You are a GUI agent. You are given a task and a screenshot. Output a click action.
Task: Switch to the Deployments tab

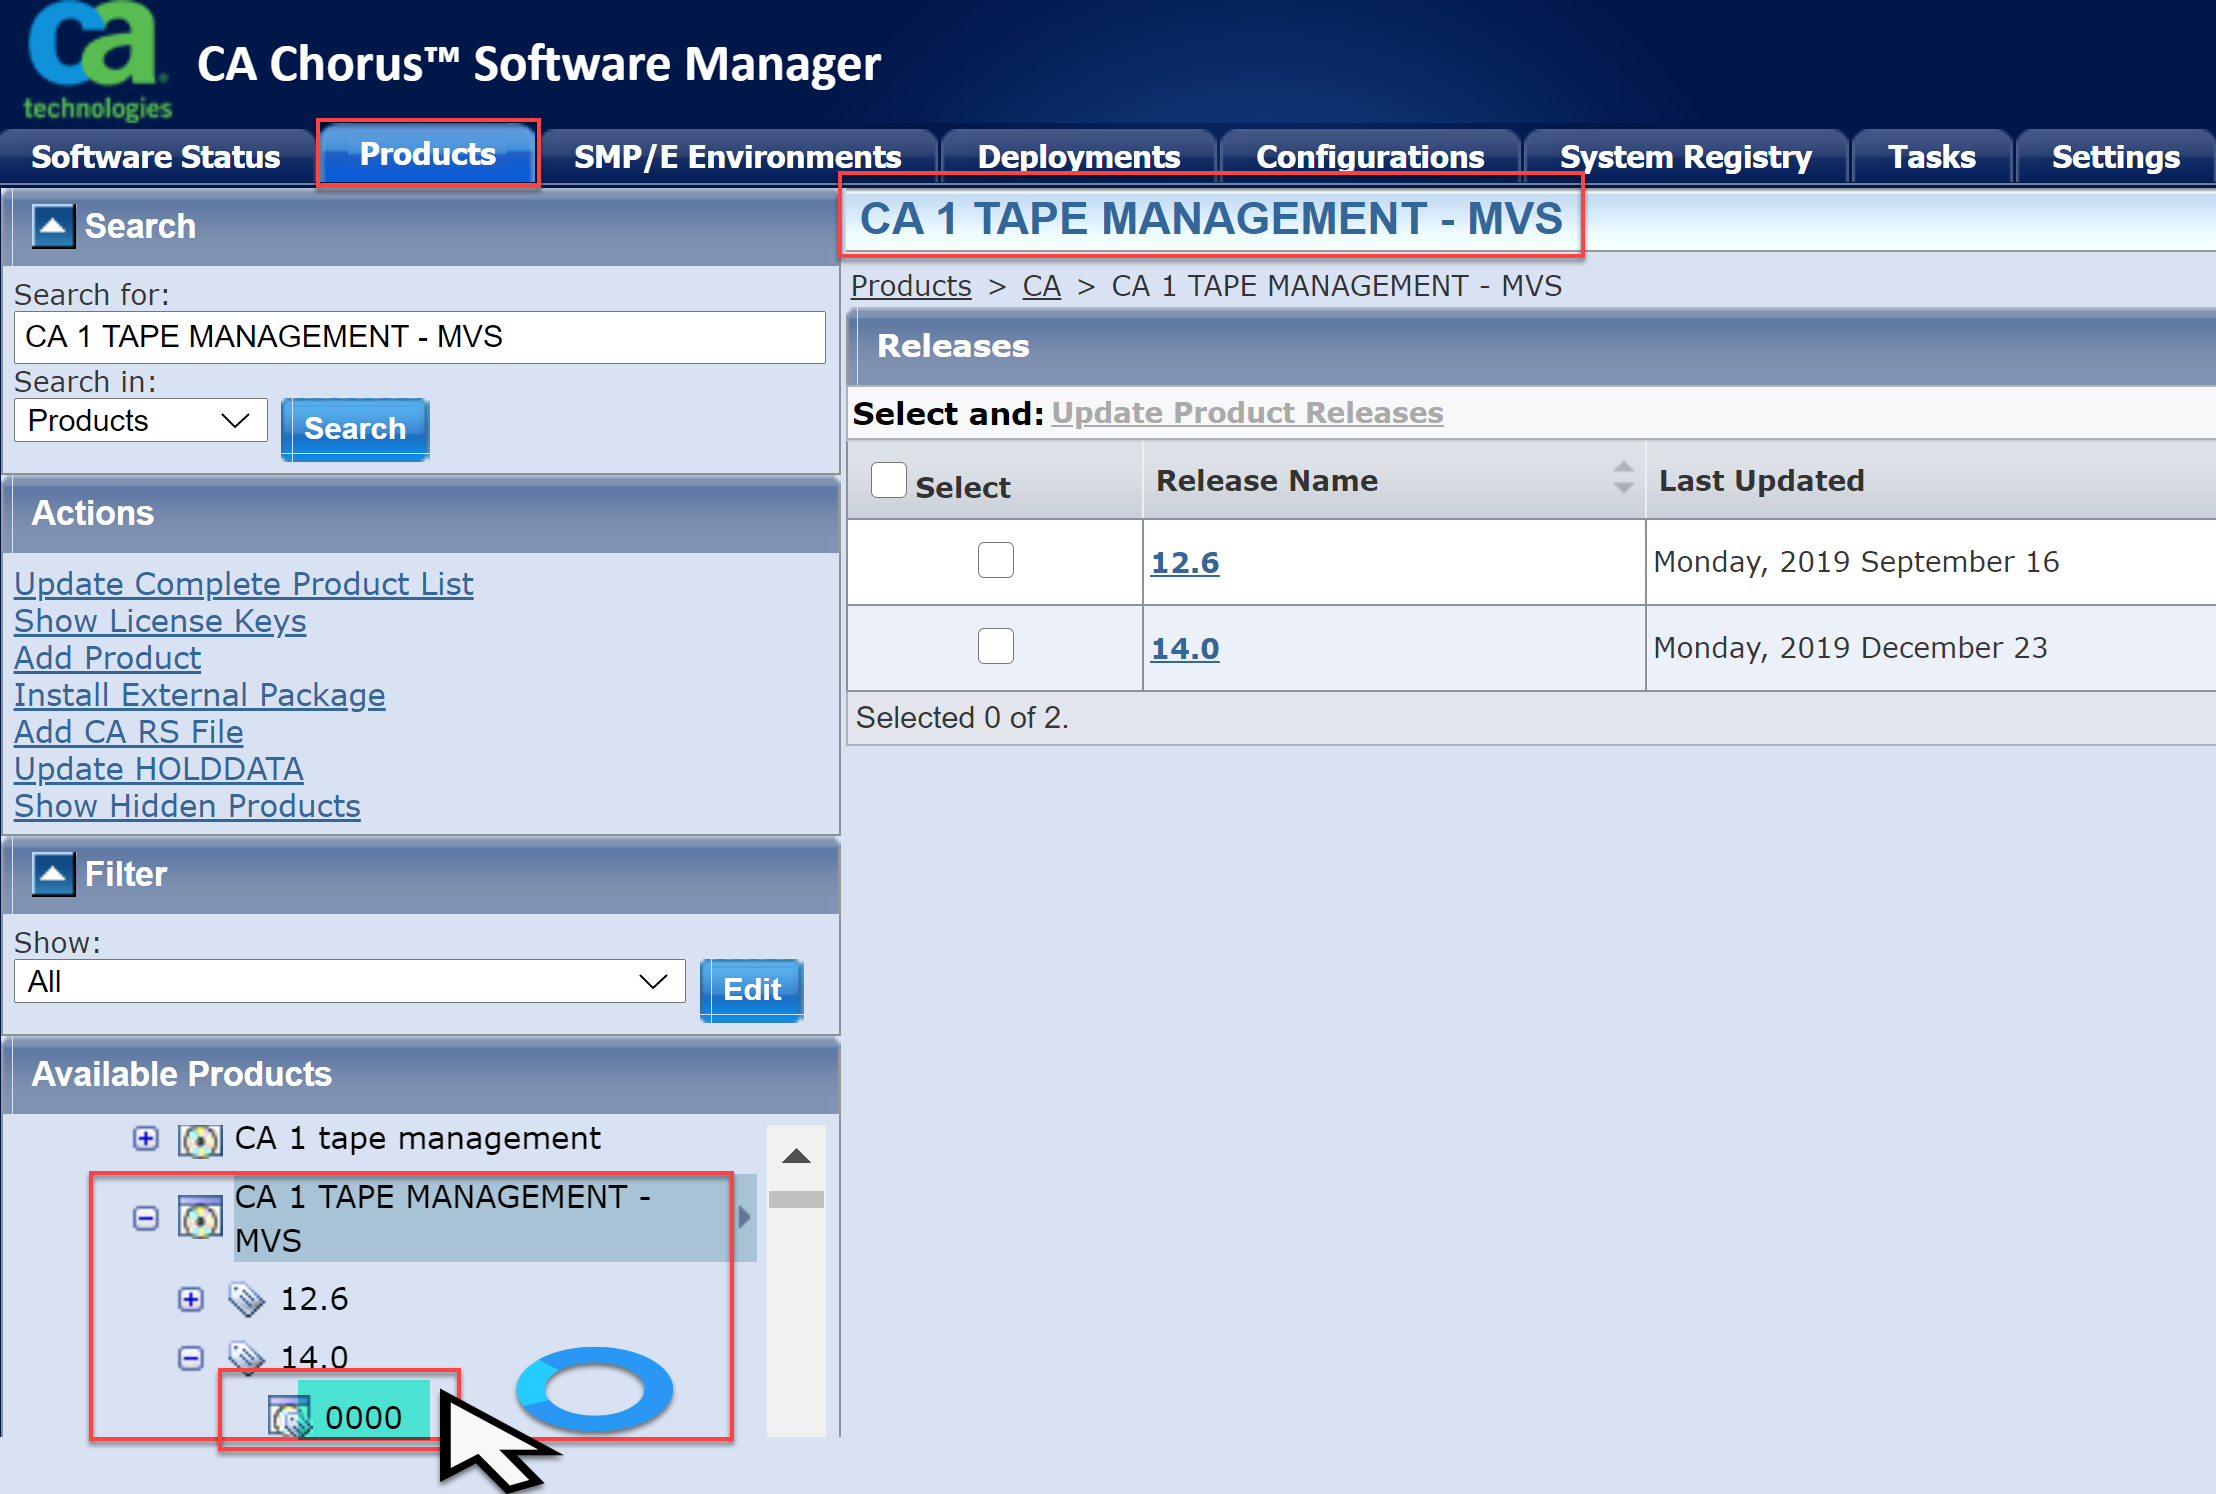(x=1078, y=157)
